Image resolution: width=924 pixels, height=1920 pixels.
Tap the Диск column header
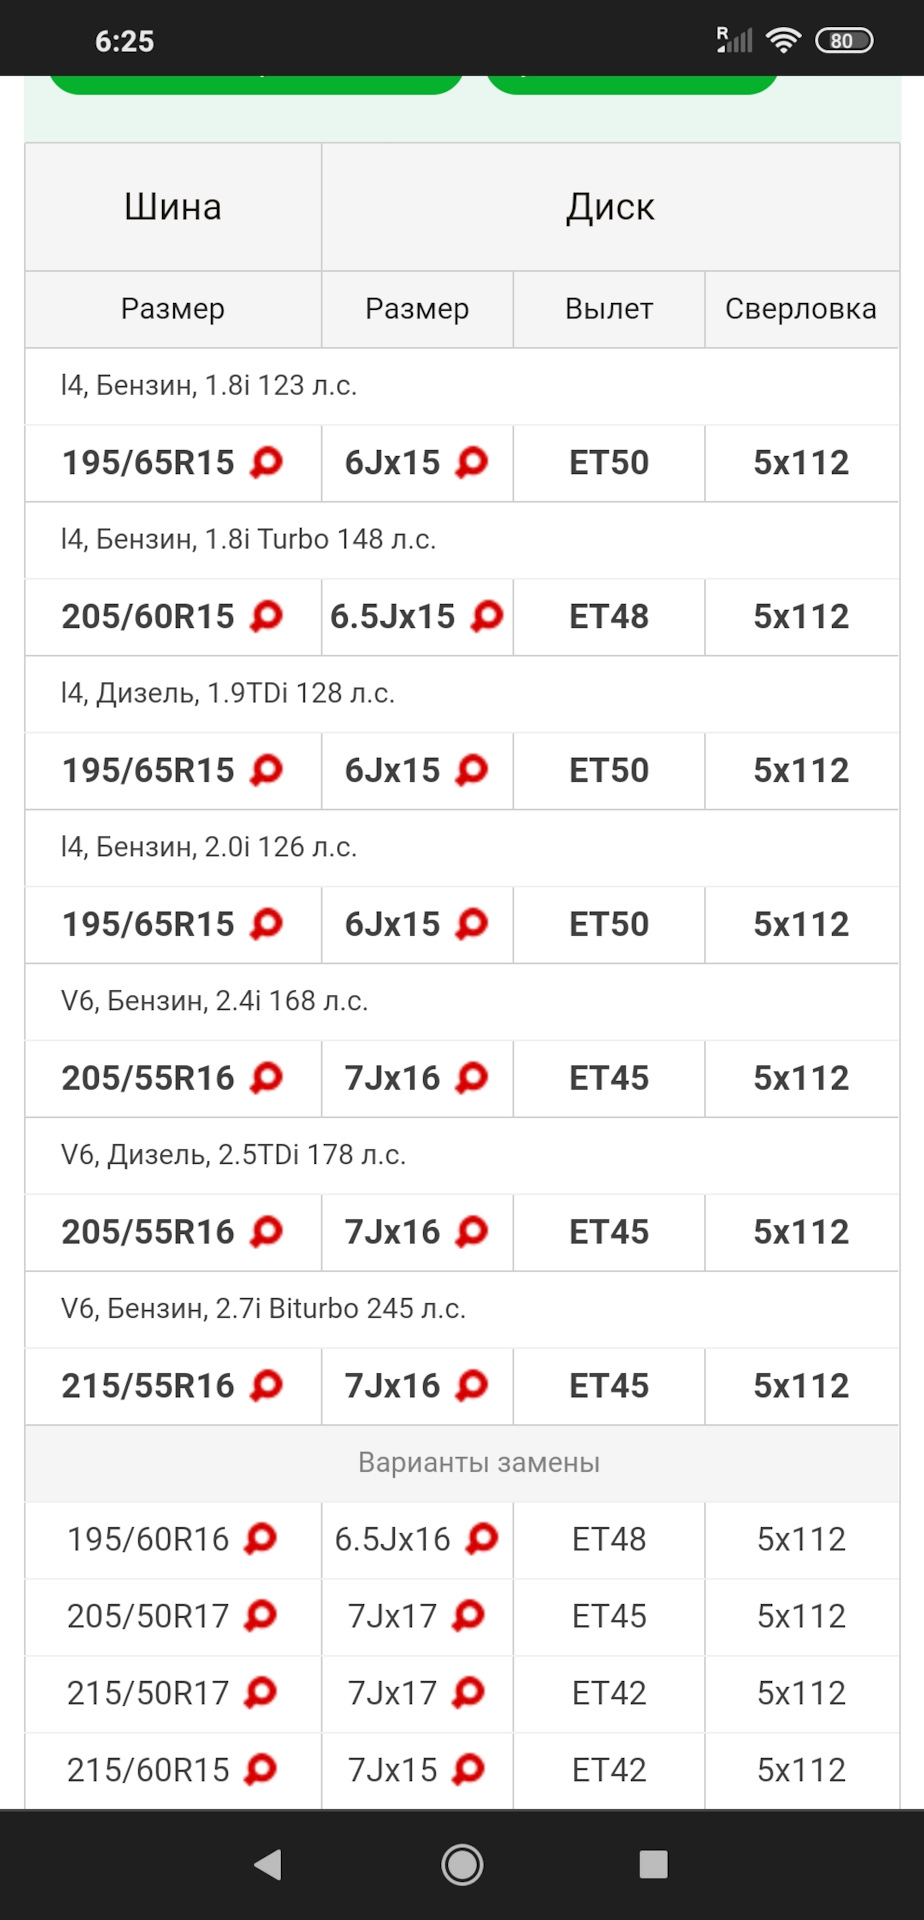610,207
